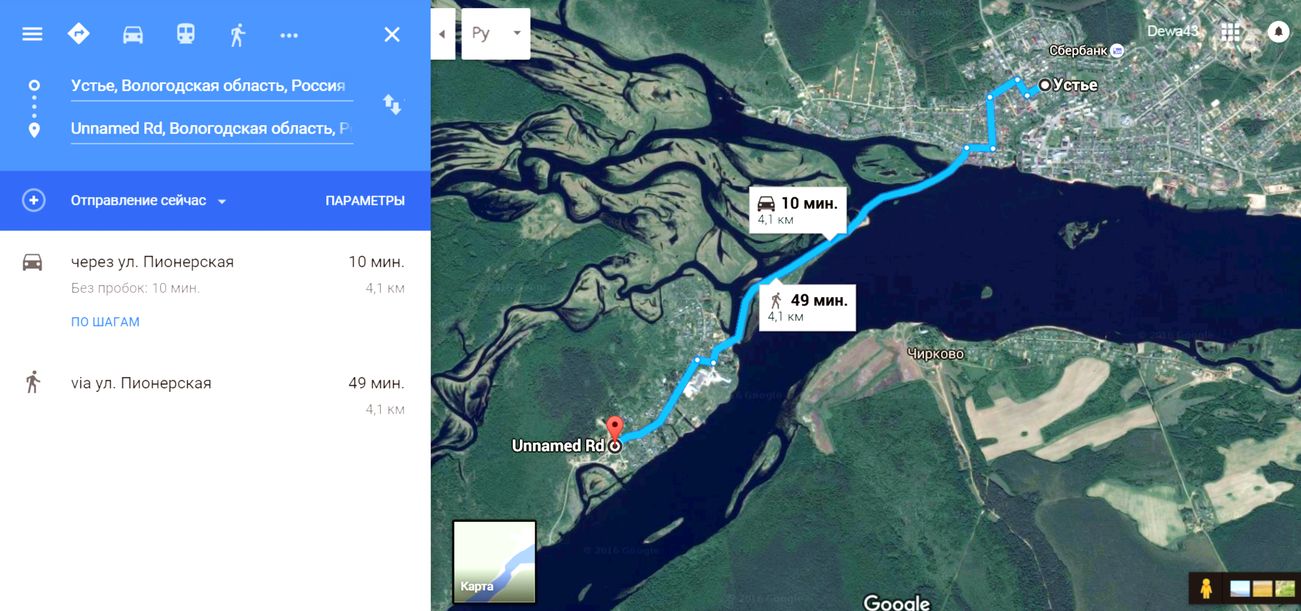Open ПО ШАГАМ step-by-step directions

pos(105,322)
